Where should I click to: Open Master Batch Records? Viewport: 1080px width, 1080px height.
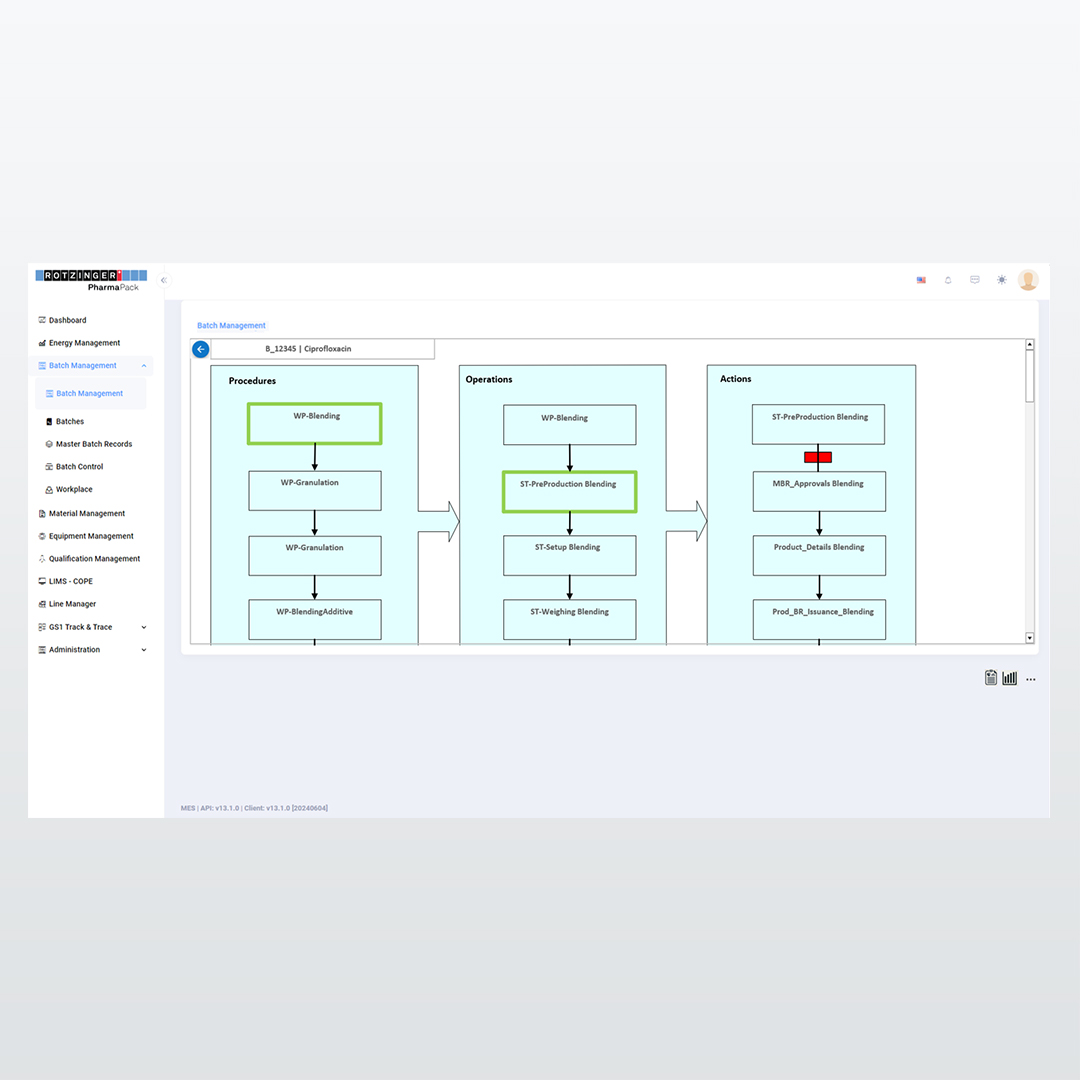(x=94, y=444)
